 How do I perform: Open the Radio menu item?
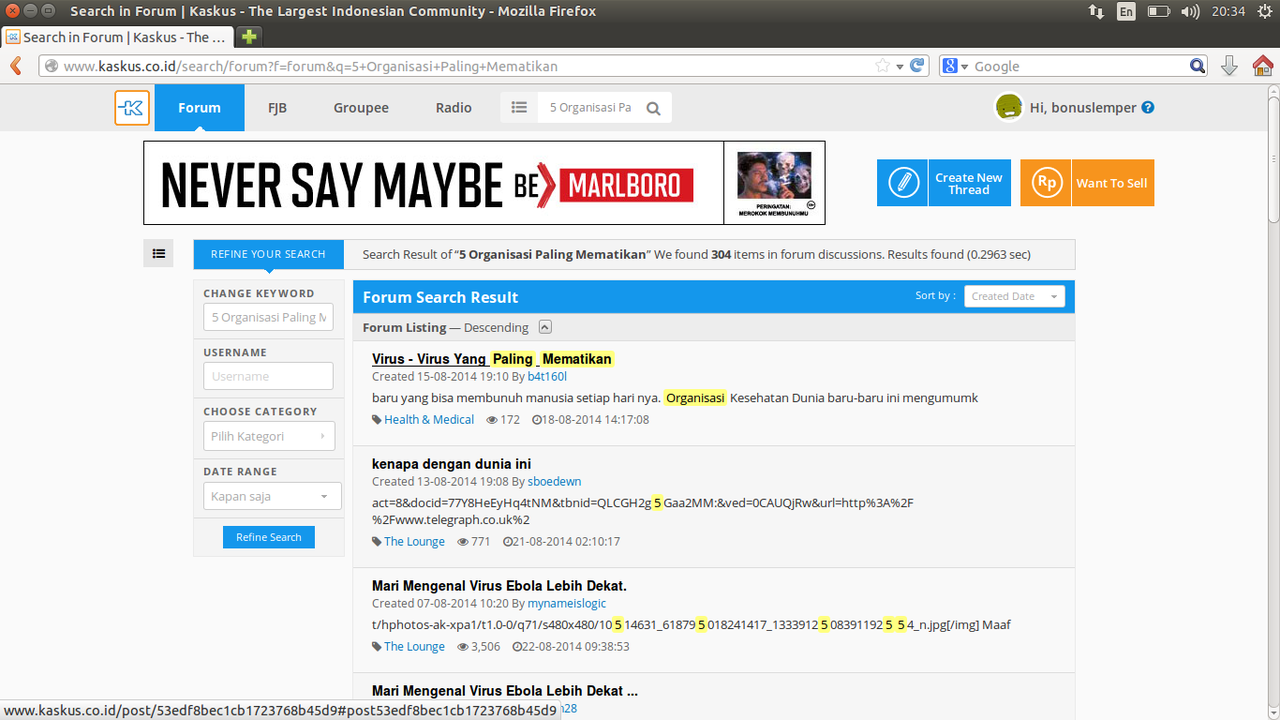[454, 108]
